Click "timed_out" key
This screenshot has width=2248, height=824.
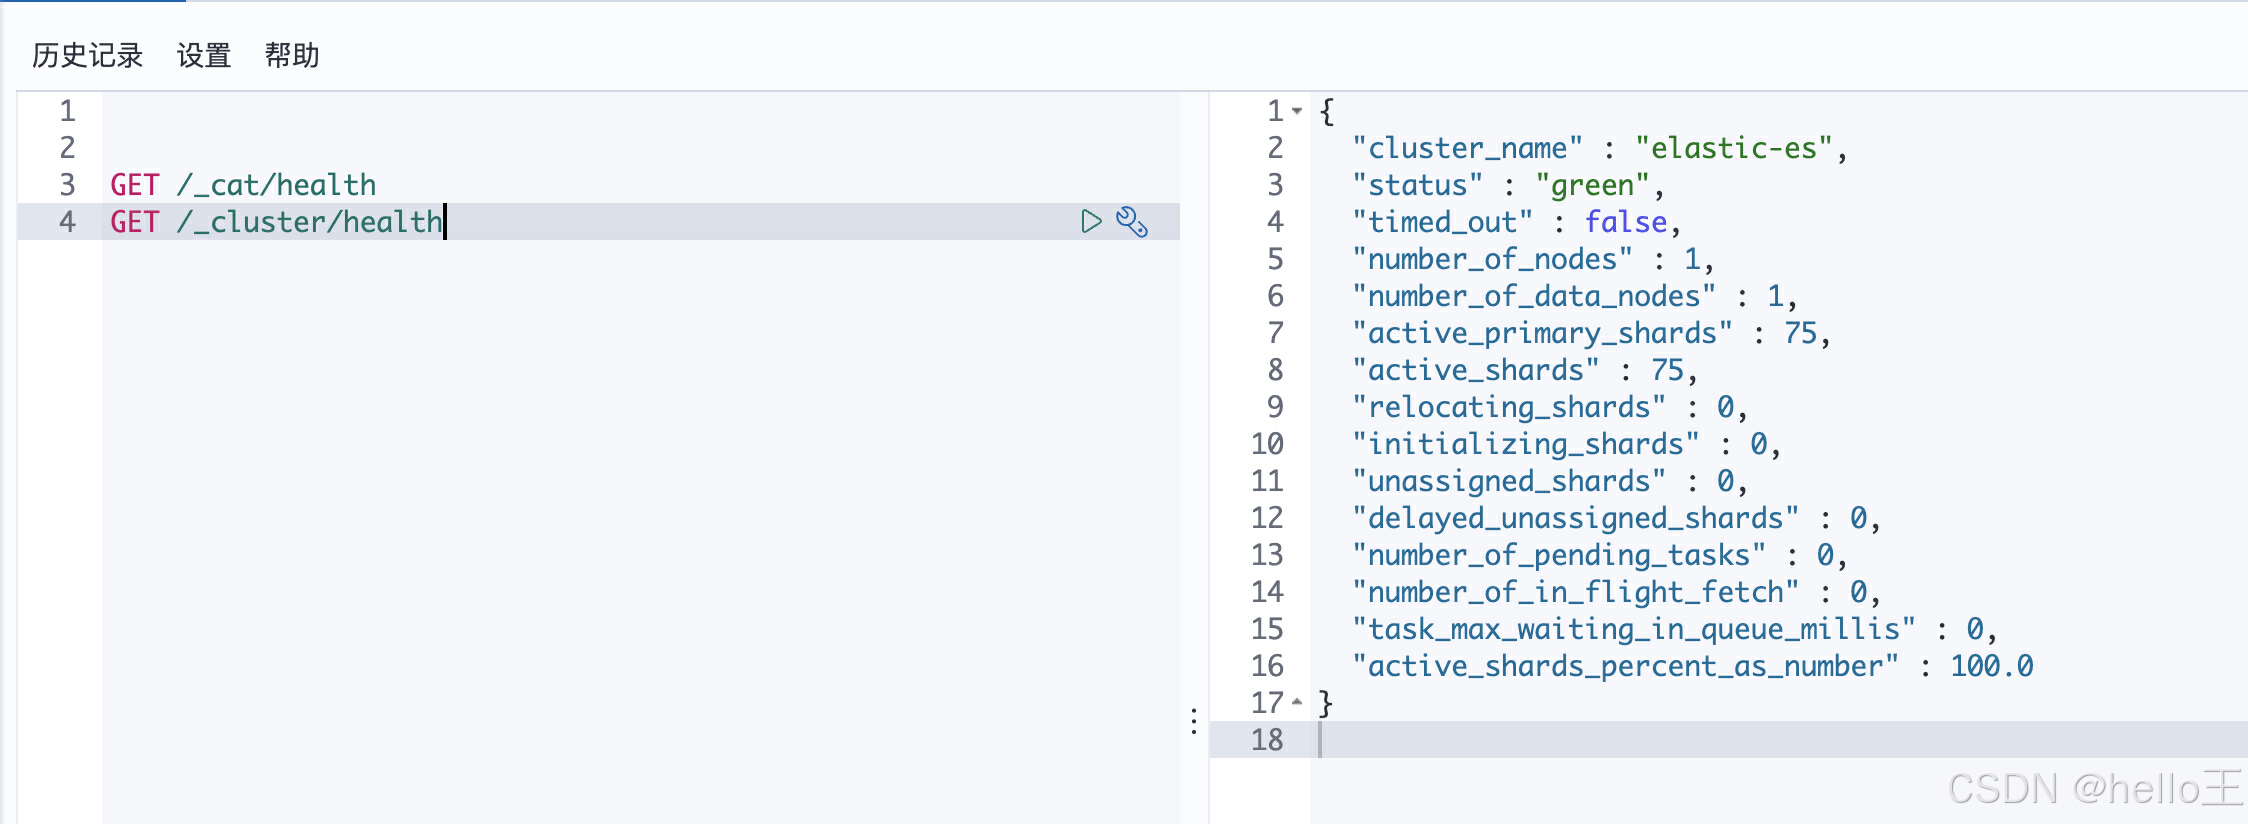[x=1442, y=222]
